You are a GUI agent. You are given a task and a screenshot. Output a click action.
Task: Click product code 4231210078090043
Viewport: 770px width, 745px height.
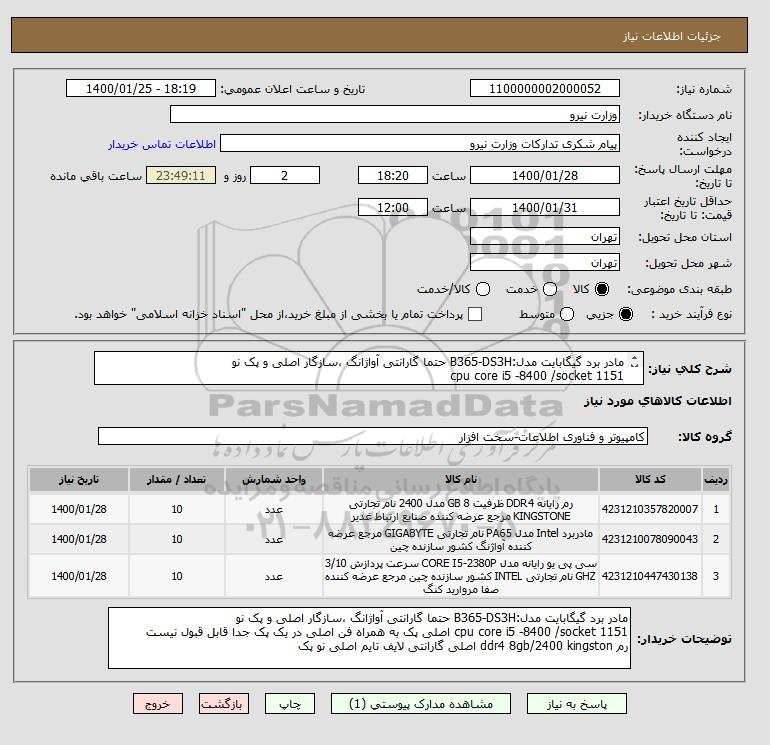pos(650,539)
